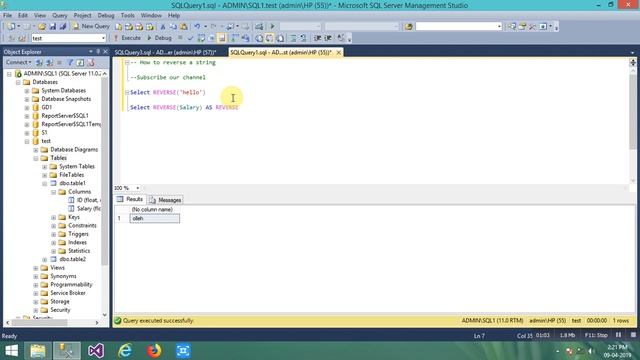Click the olleh result cell
Screen dimensions: 640x360
[x=155, y=218]
